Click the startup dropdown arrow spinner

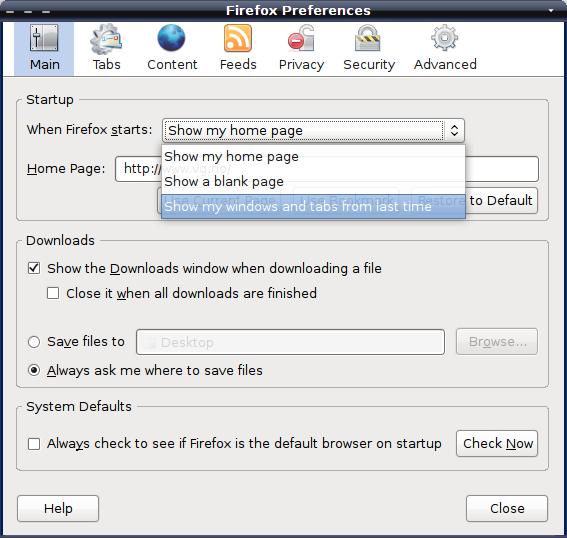[x=455, y=130]
